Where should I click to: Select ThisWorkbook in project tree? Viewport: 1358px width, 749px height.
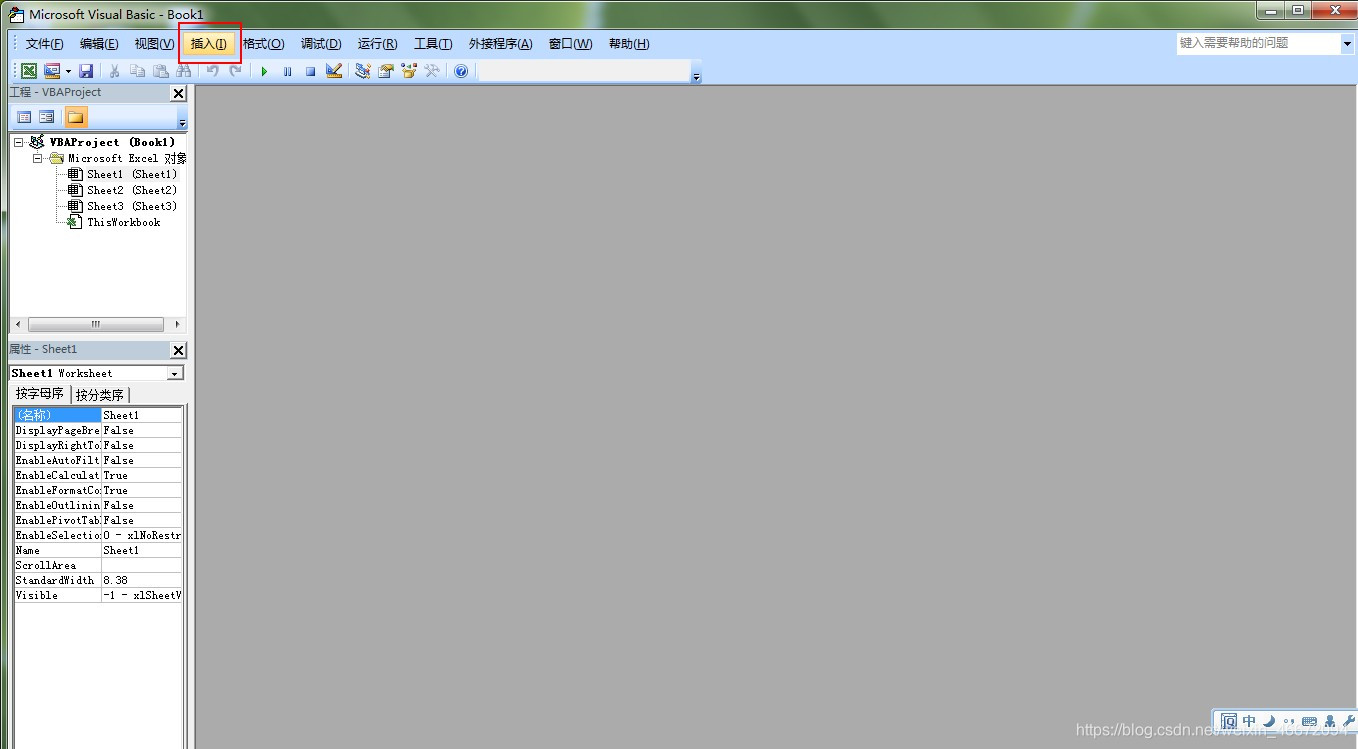123,222
